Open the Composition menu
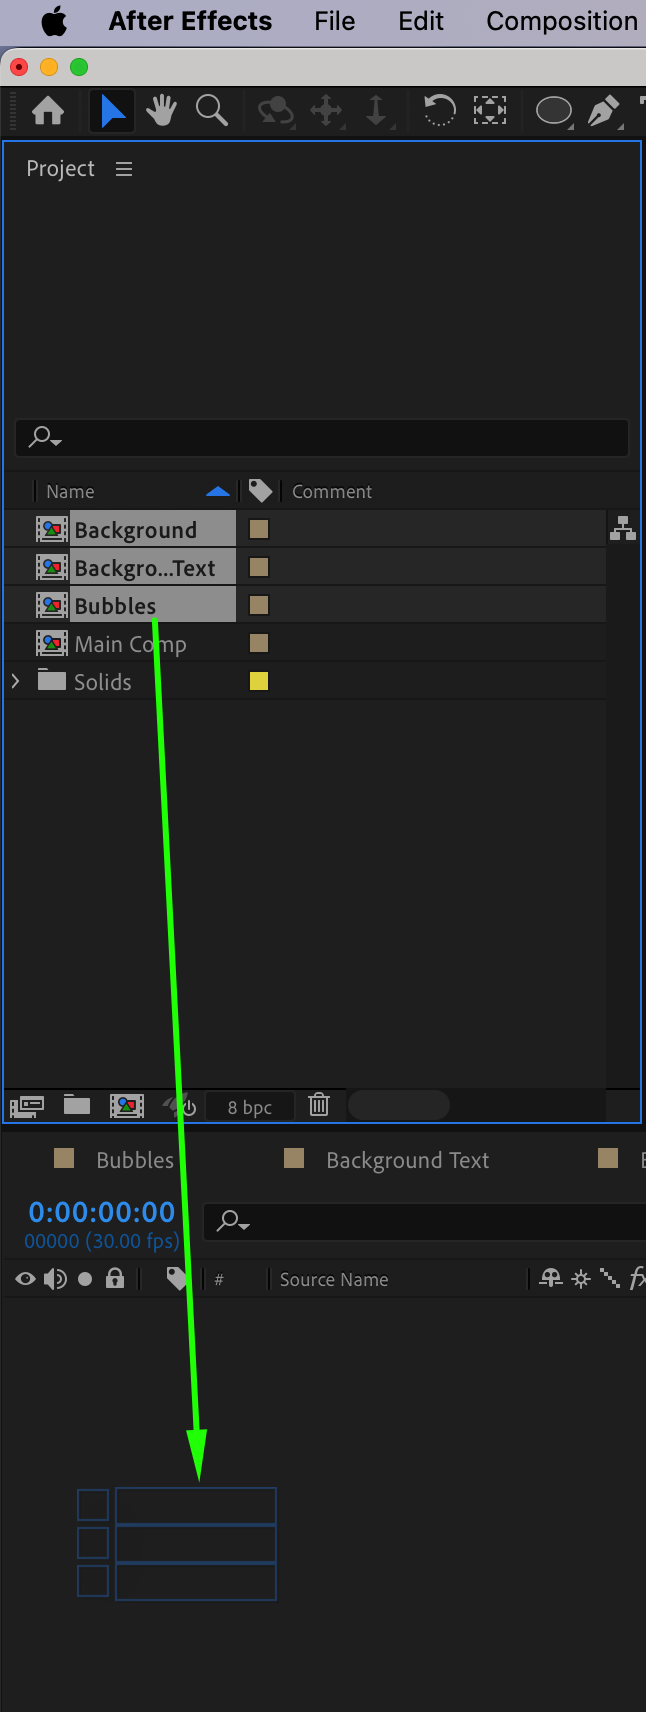The image size is (646, 1712). coord(561,21)
